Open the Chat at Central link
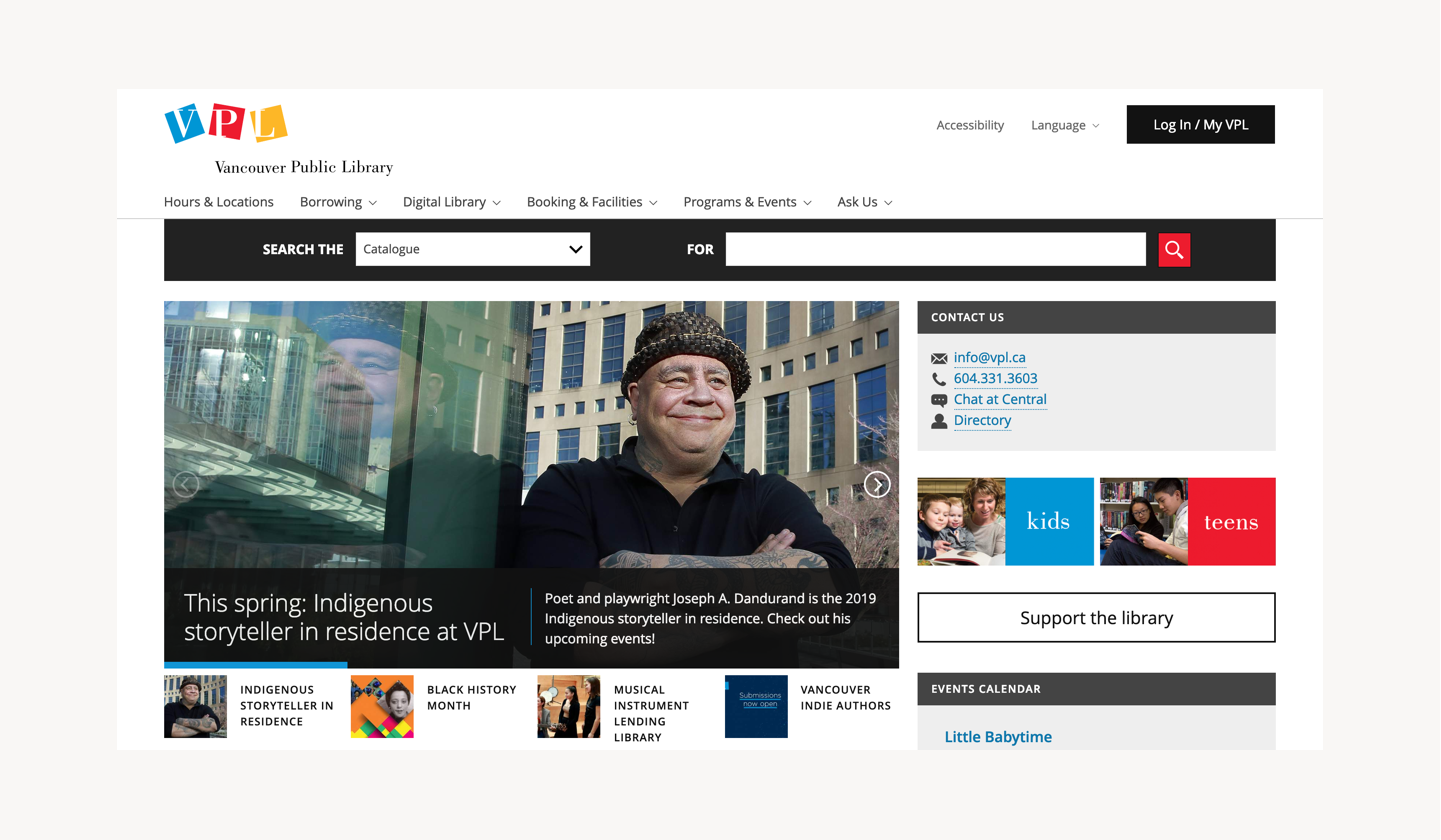Image resolution: width=1441 pixels, height=840 pixels. (1000, 400)
